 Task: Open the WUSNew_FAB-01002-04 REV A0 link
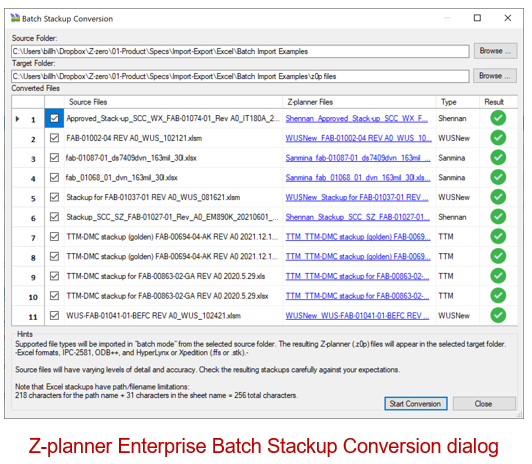(358, 138)
